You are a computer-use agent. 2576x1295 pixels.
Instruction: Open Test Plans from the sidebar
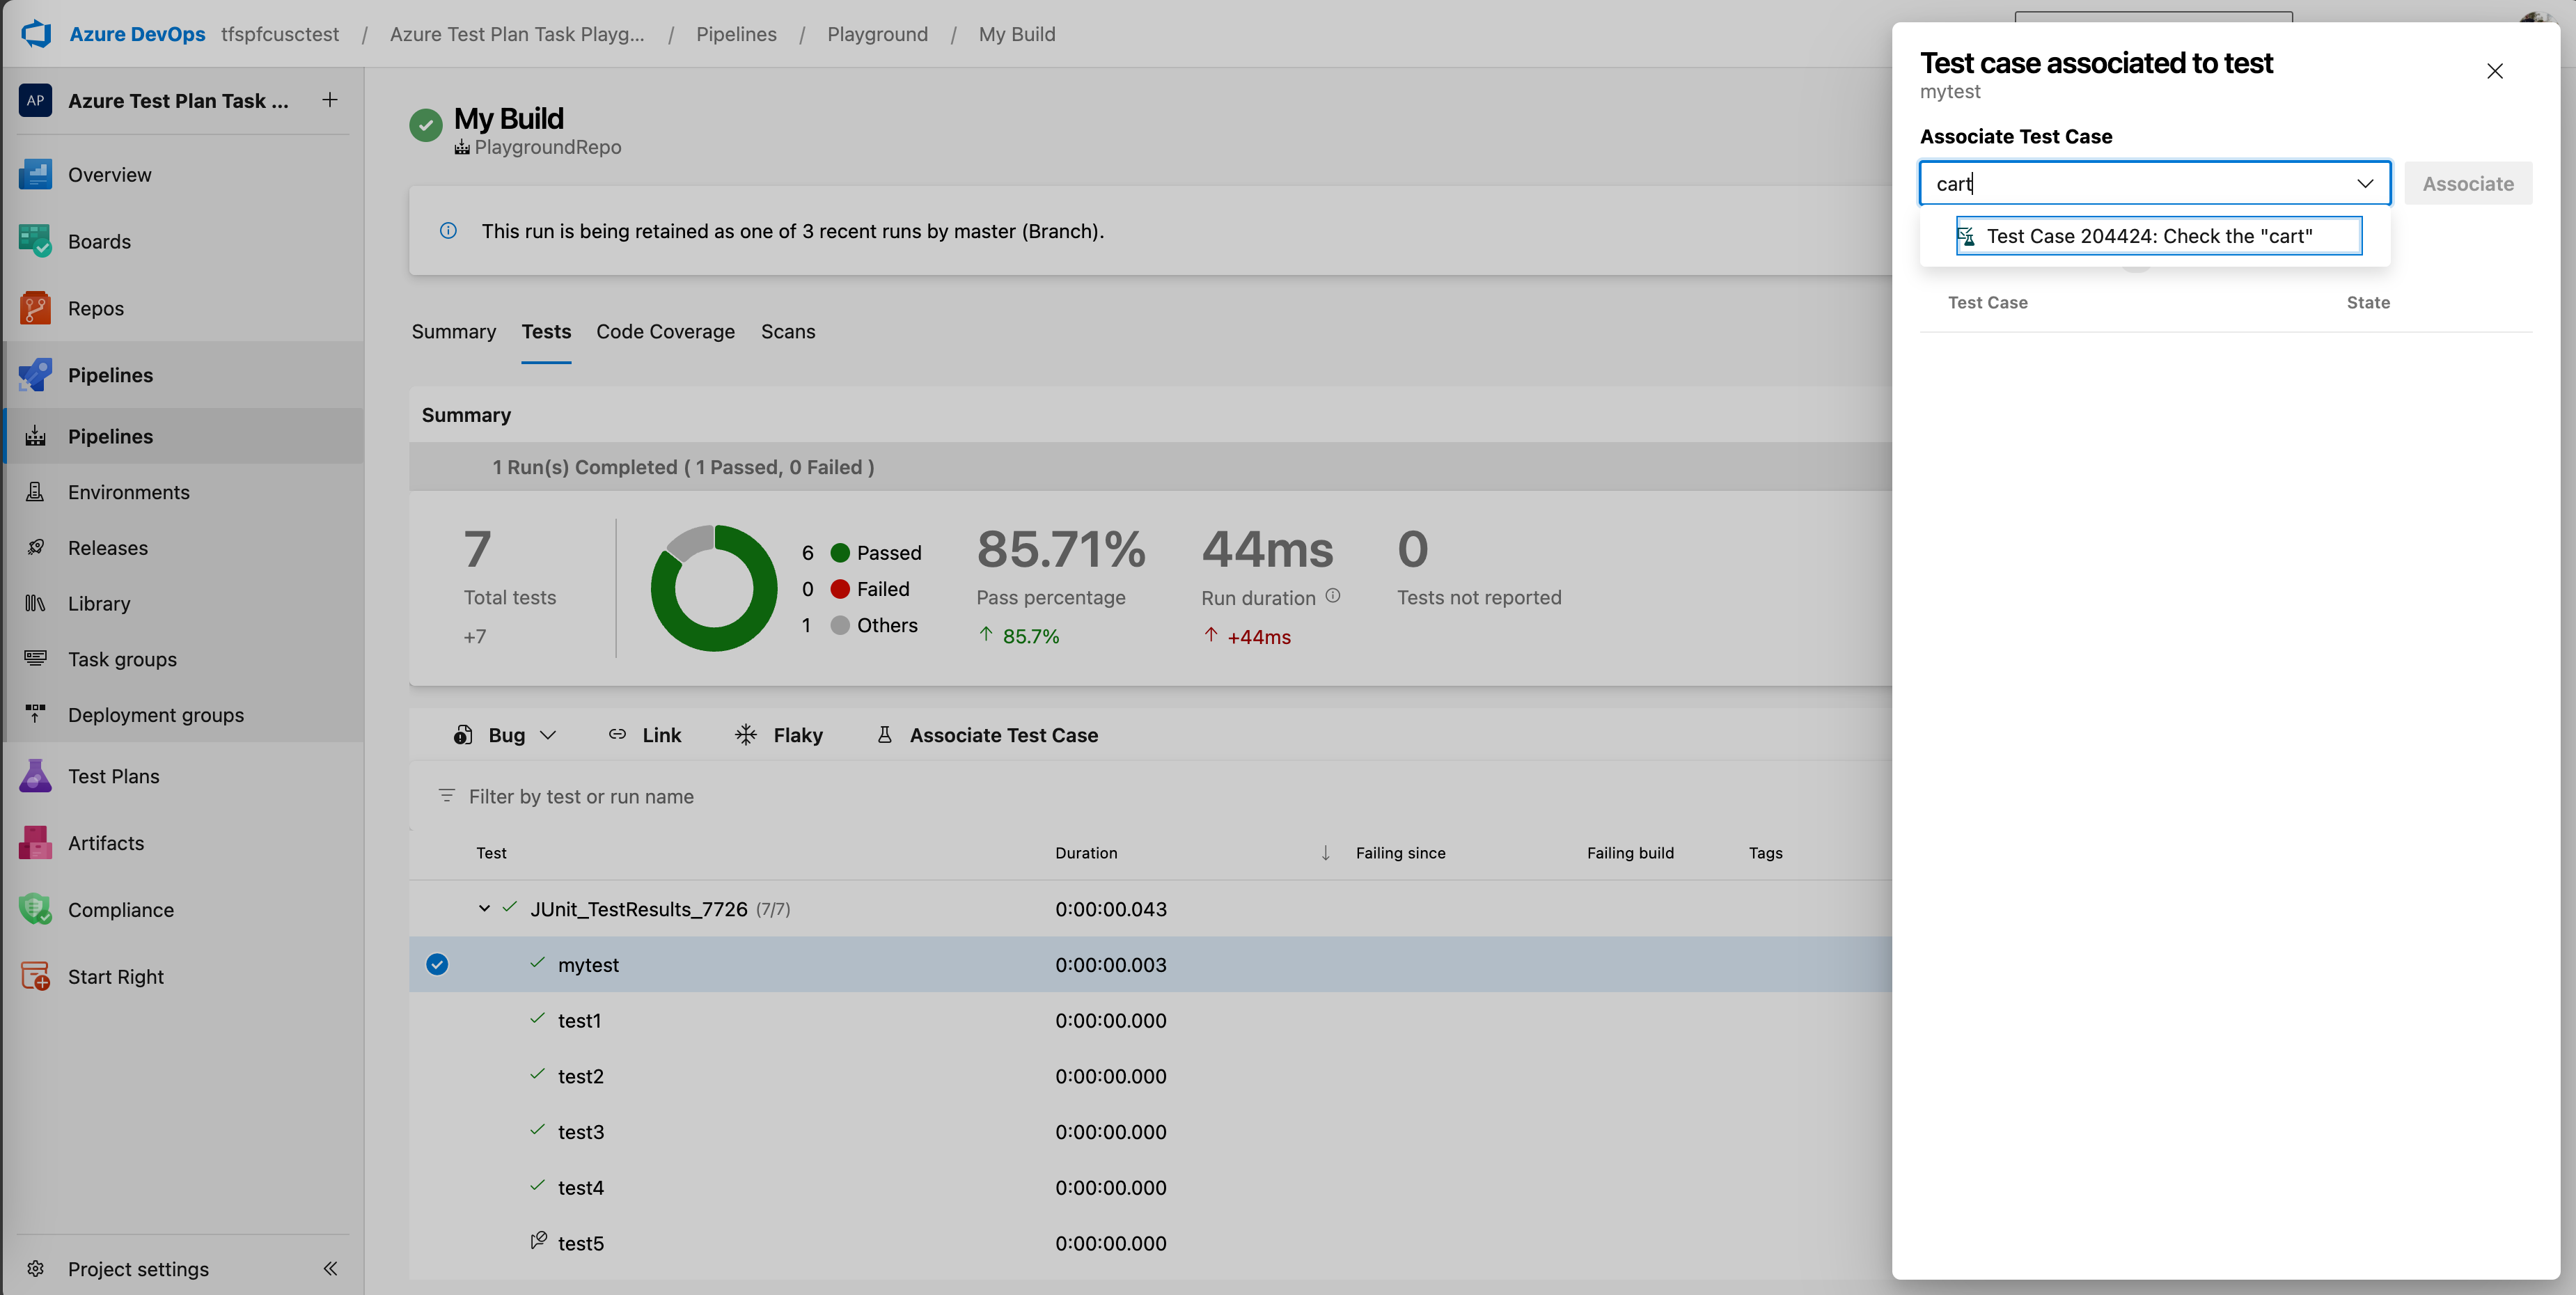click(113, 775)
